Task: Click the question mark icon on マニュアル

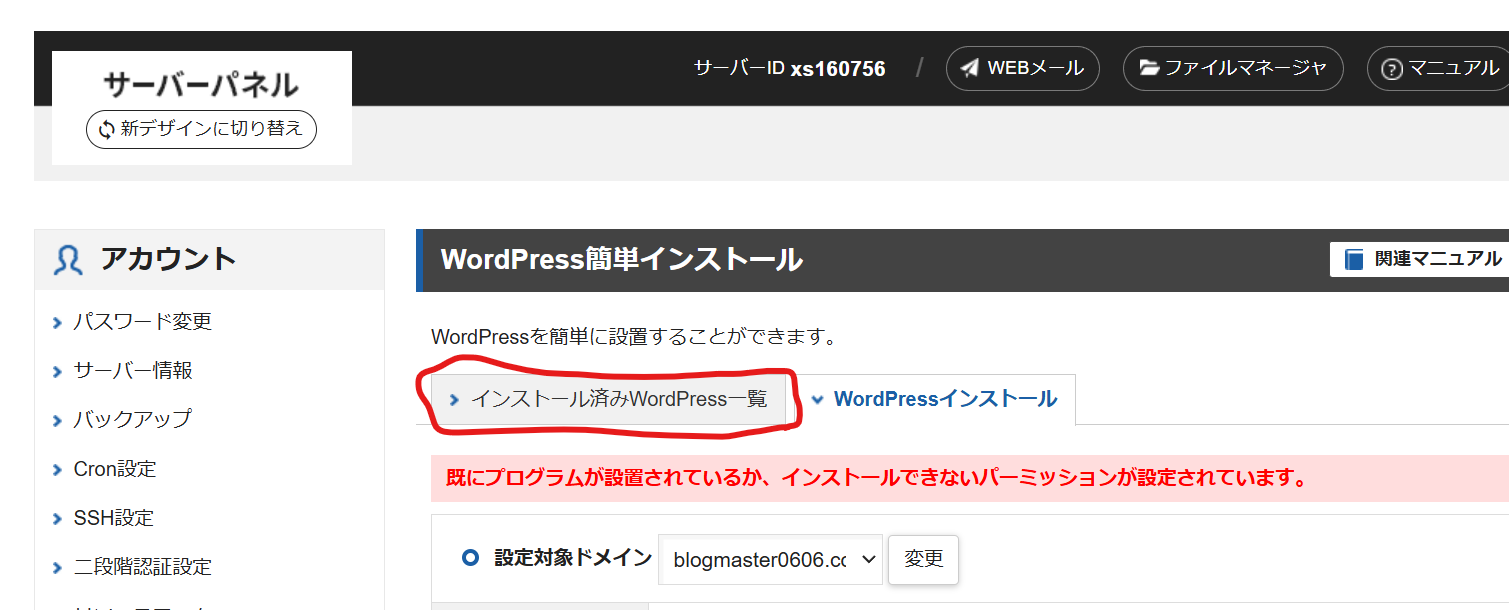Action: click(x=1392, y=69)
